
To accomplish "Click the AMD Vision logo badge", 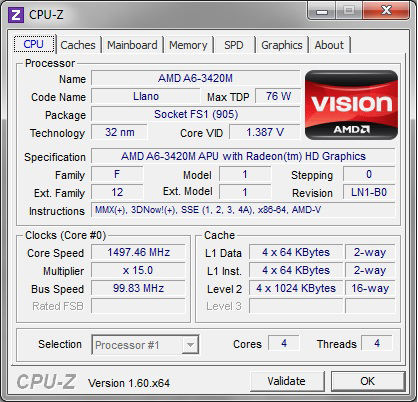I will click(x=351, y=105).
